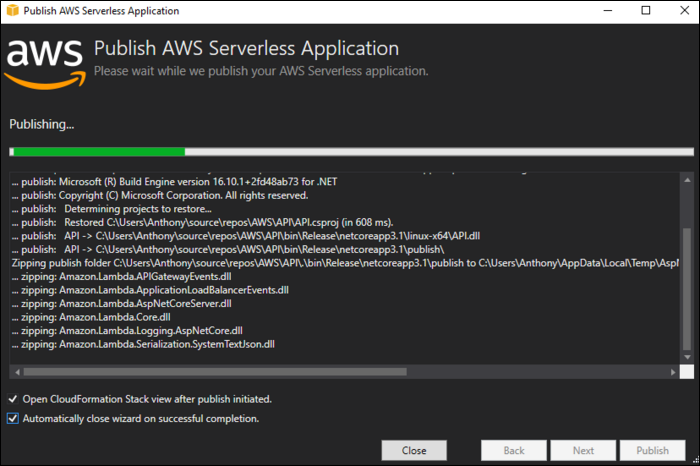Click the Back button
This screenshot has width=700, height=466.
tap(514, 450)
